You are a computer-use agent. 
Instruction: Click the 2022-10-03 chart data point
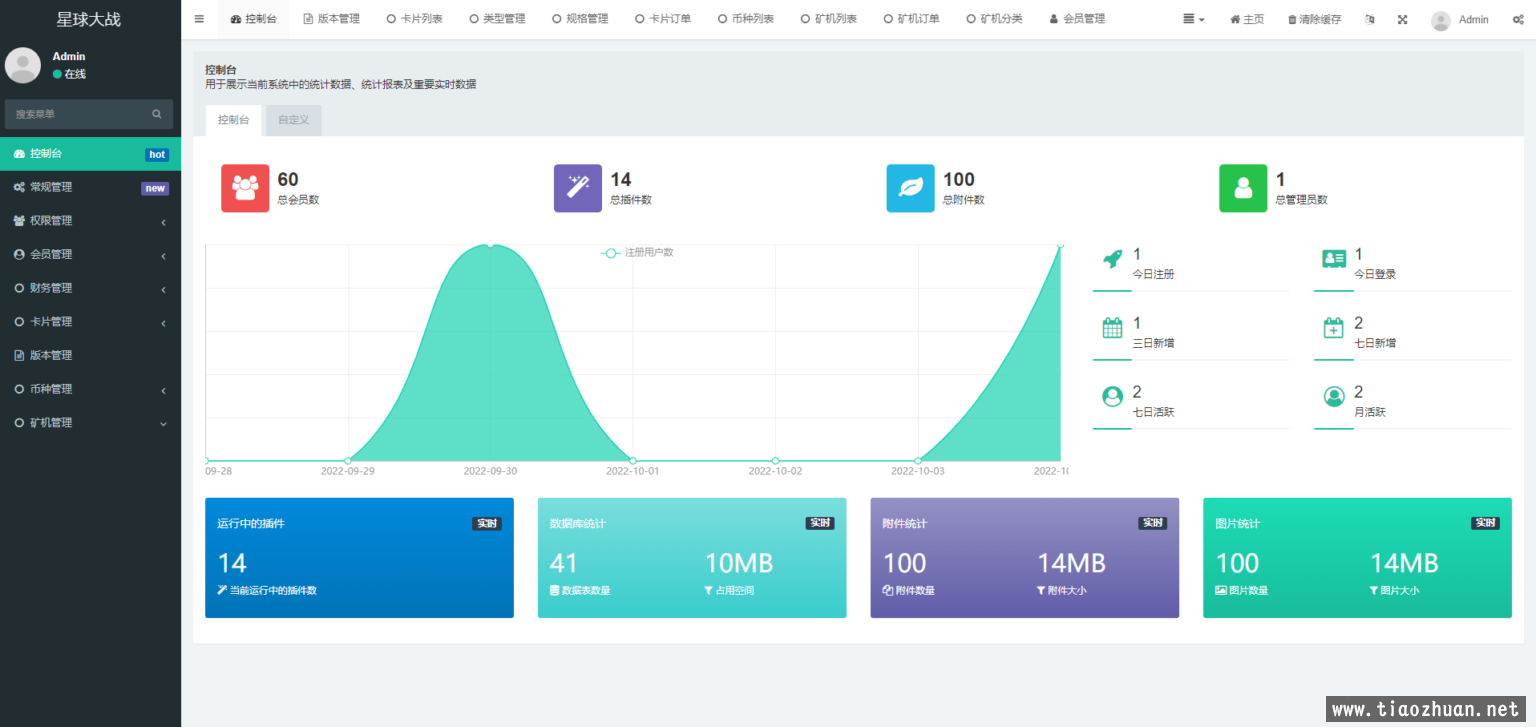918,461
